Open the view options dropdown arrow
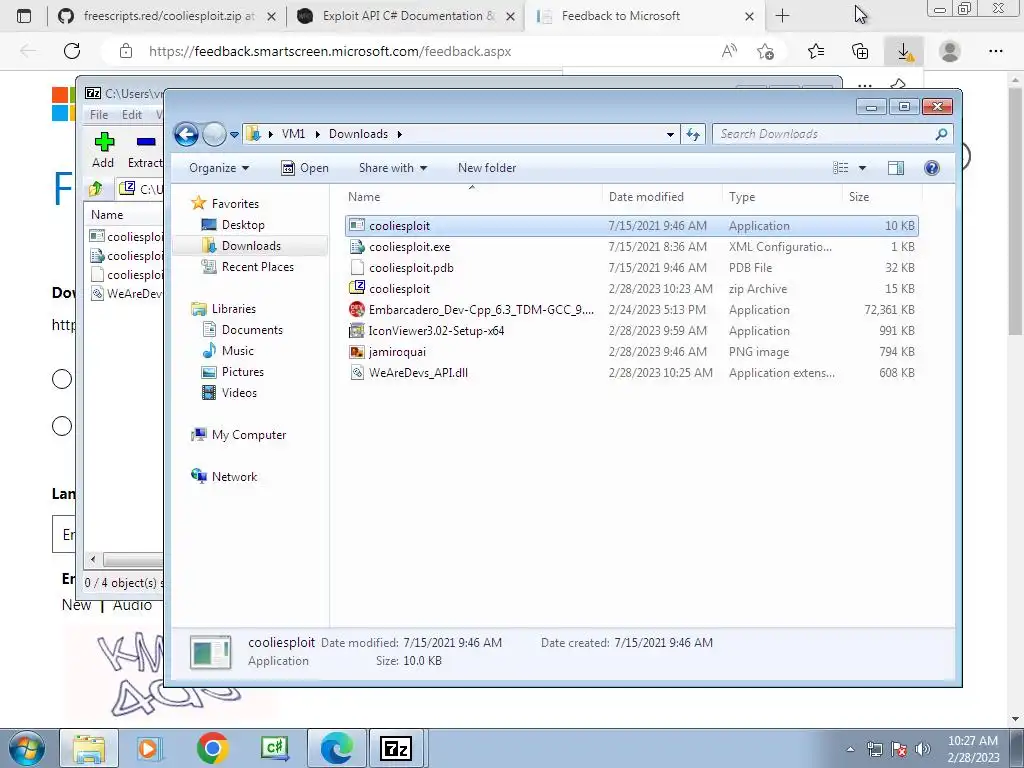This screenshot has height=768, width=1024. [862, 168]
